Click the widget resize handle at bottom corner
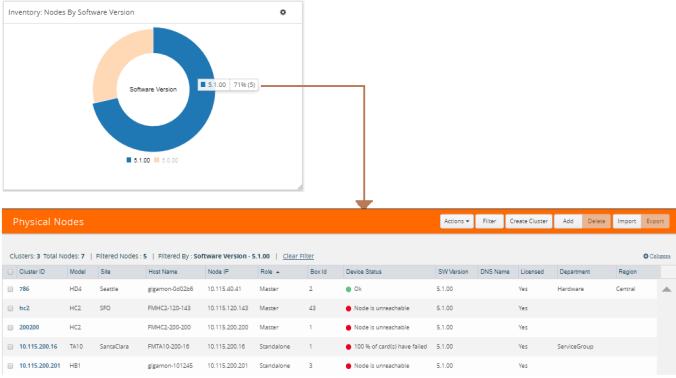Screen dimensions: 676x378 299,187
